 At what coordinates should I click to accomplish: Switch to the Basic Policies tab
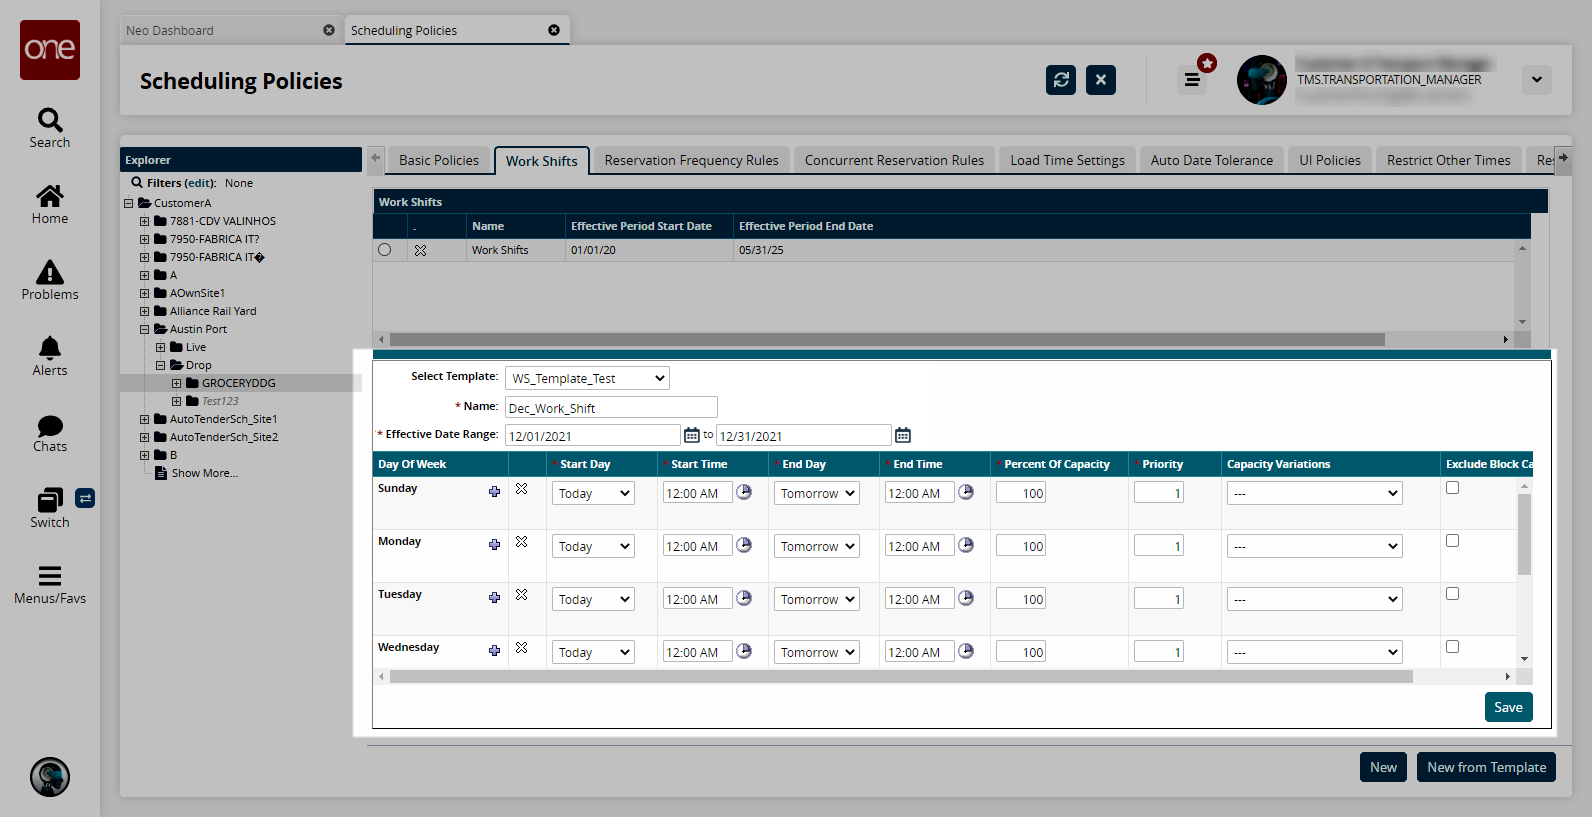click(438, 160)
